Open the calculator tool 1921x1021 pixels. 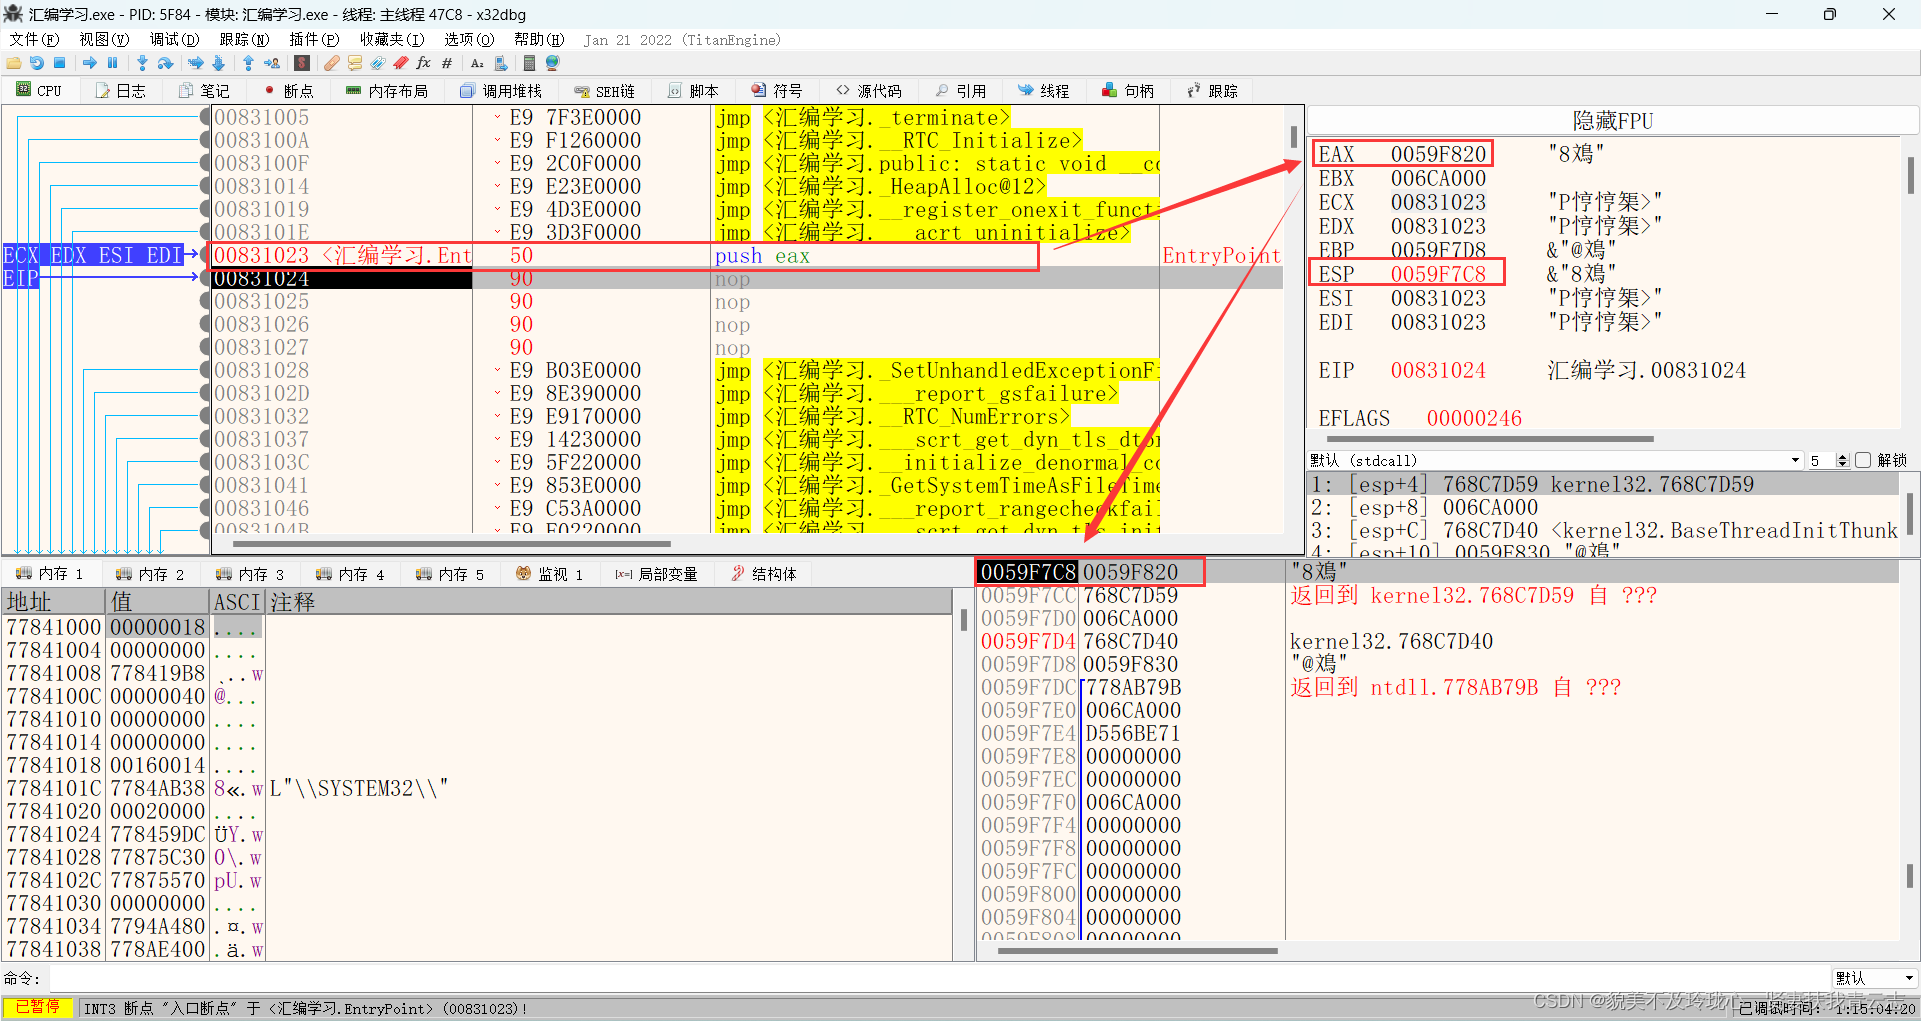click(x=529, y=63)
